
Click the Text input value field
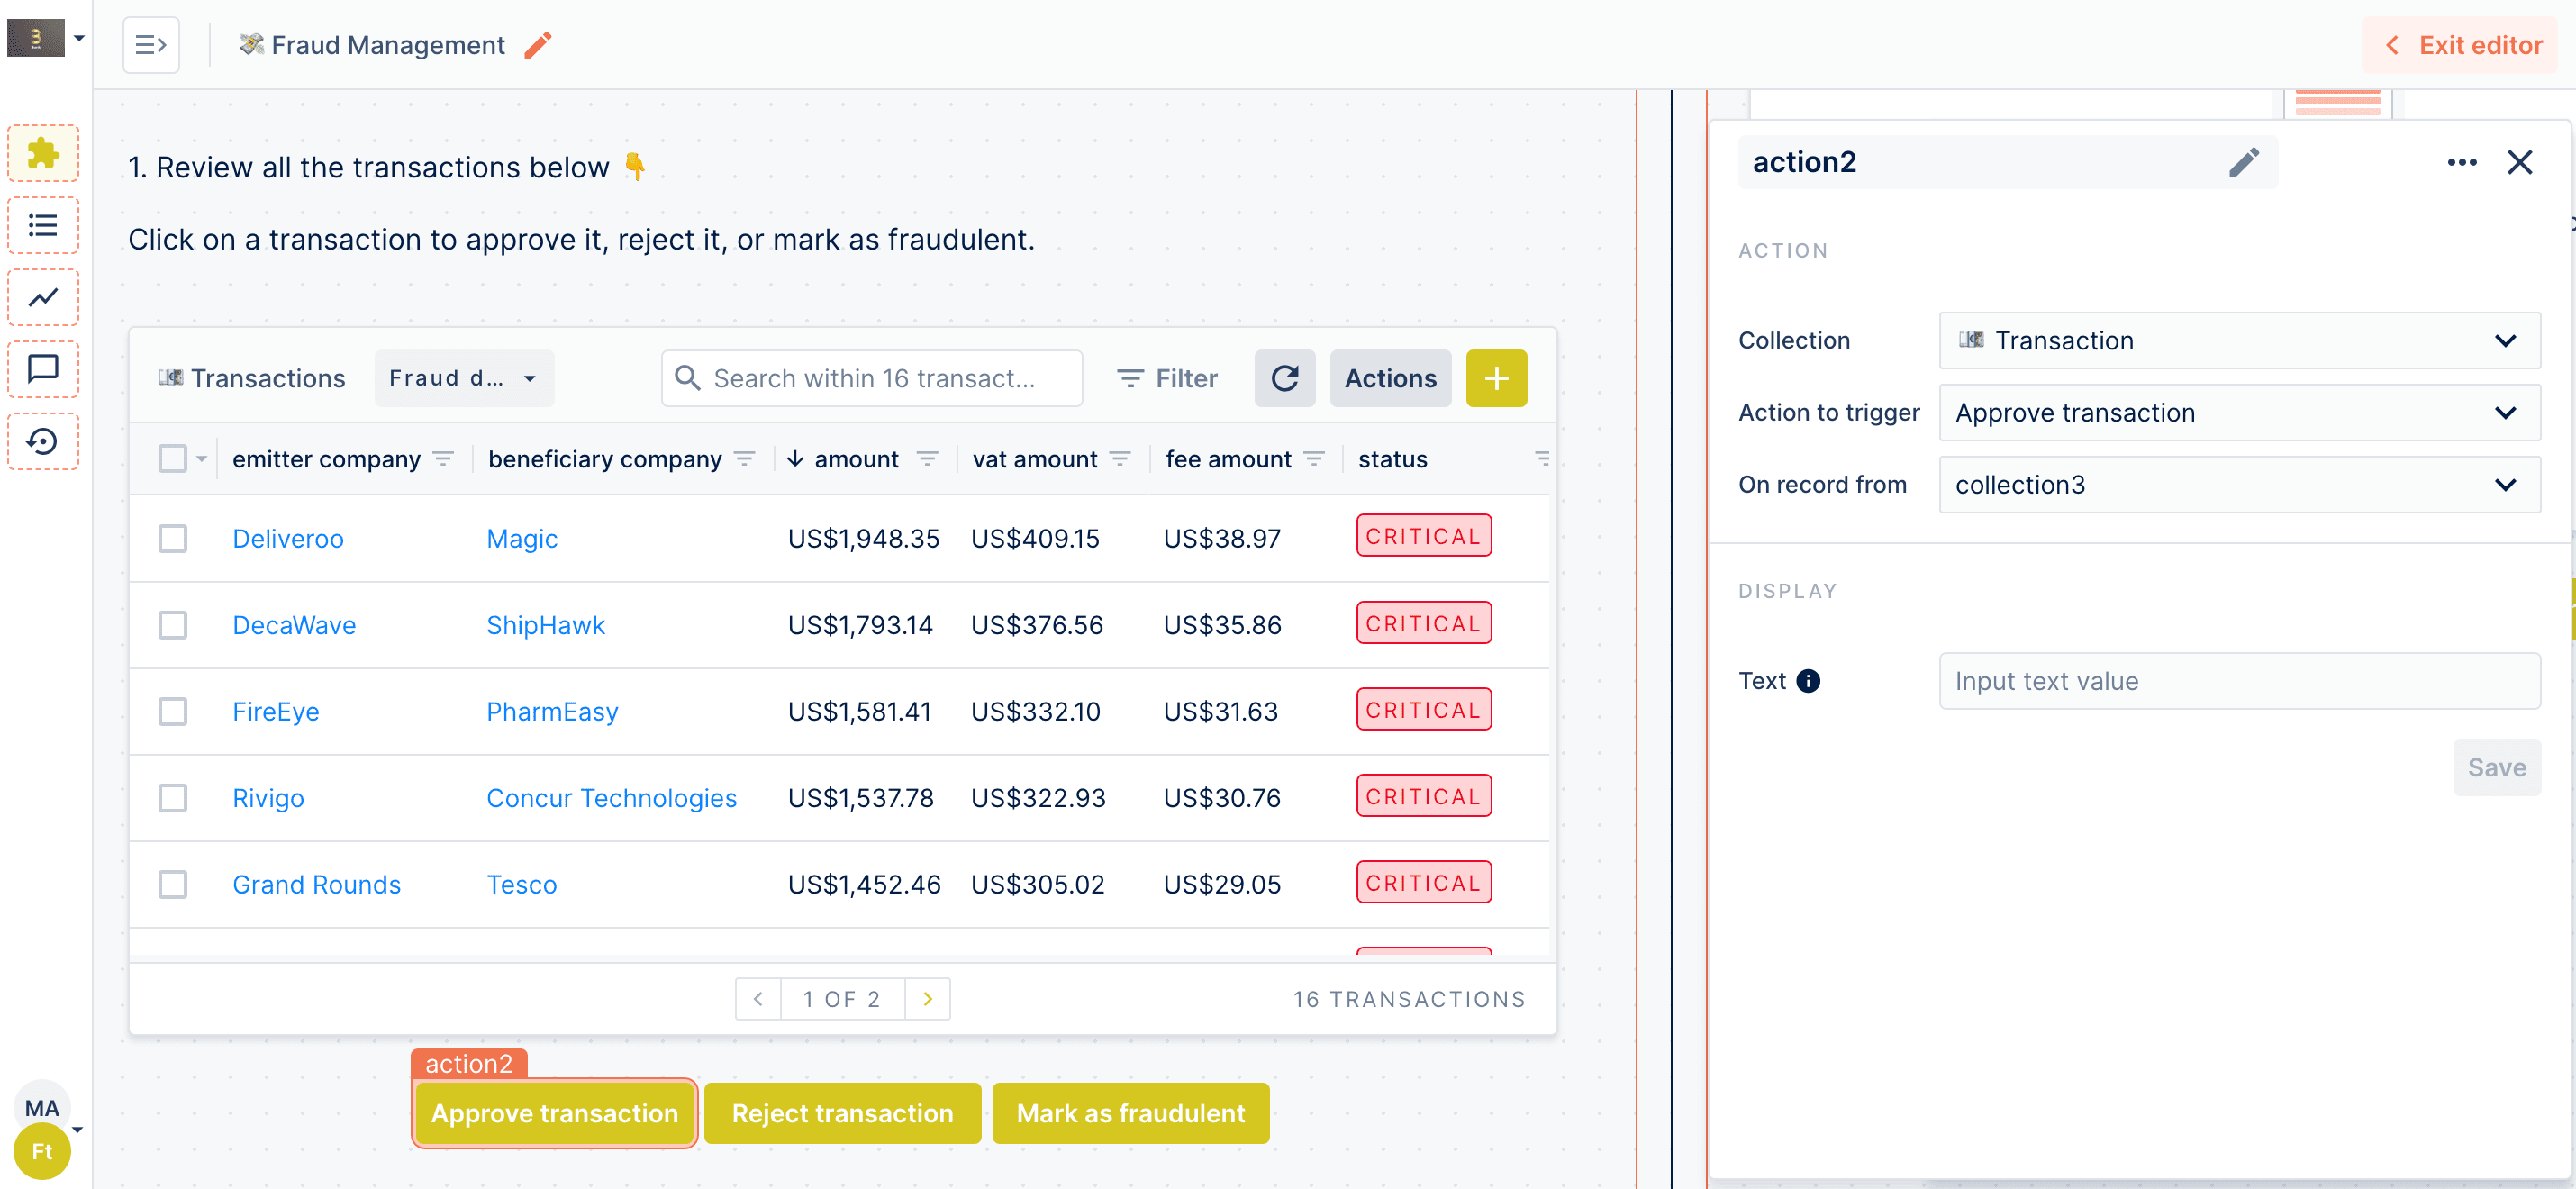click(x=2238, y=681)
